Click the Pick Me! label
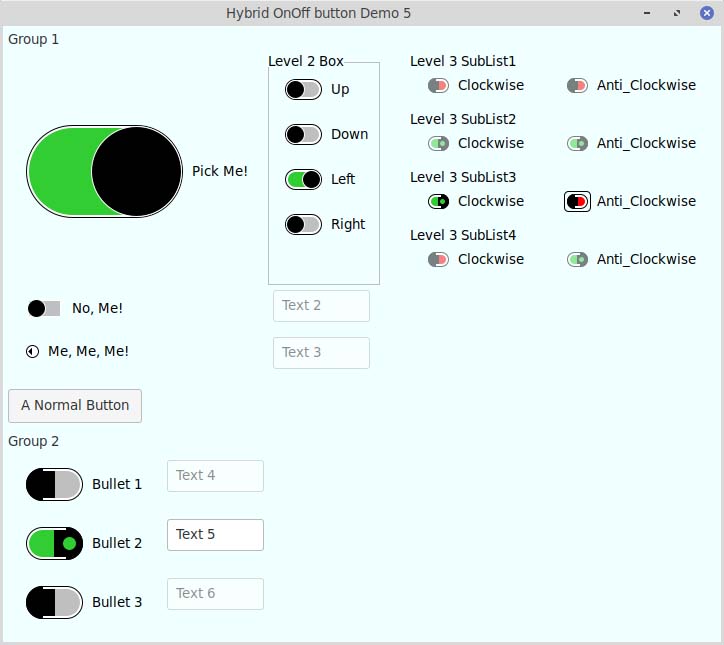Screen dimensions: 724x645 pos(220,171)
